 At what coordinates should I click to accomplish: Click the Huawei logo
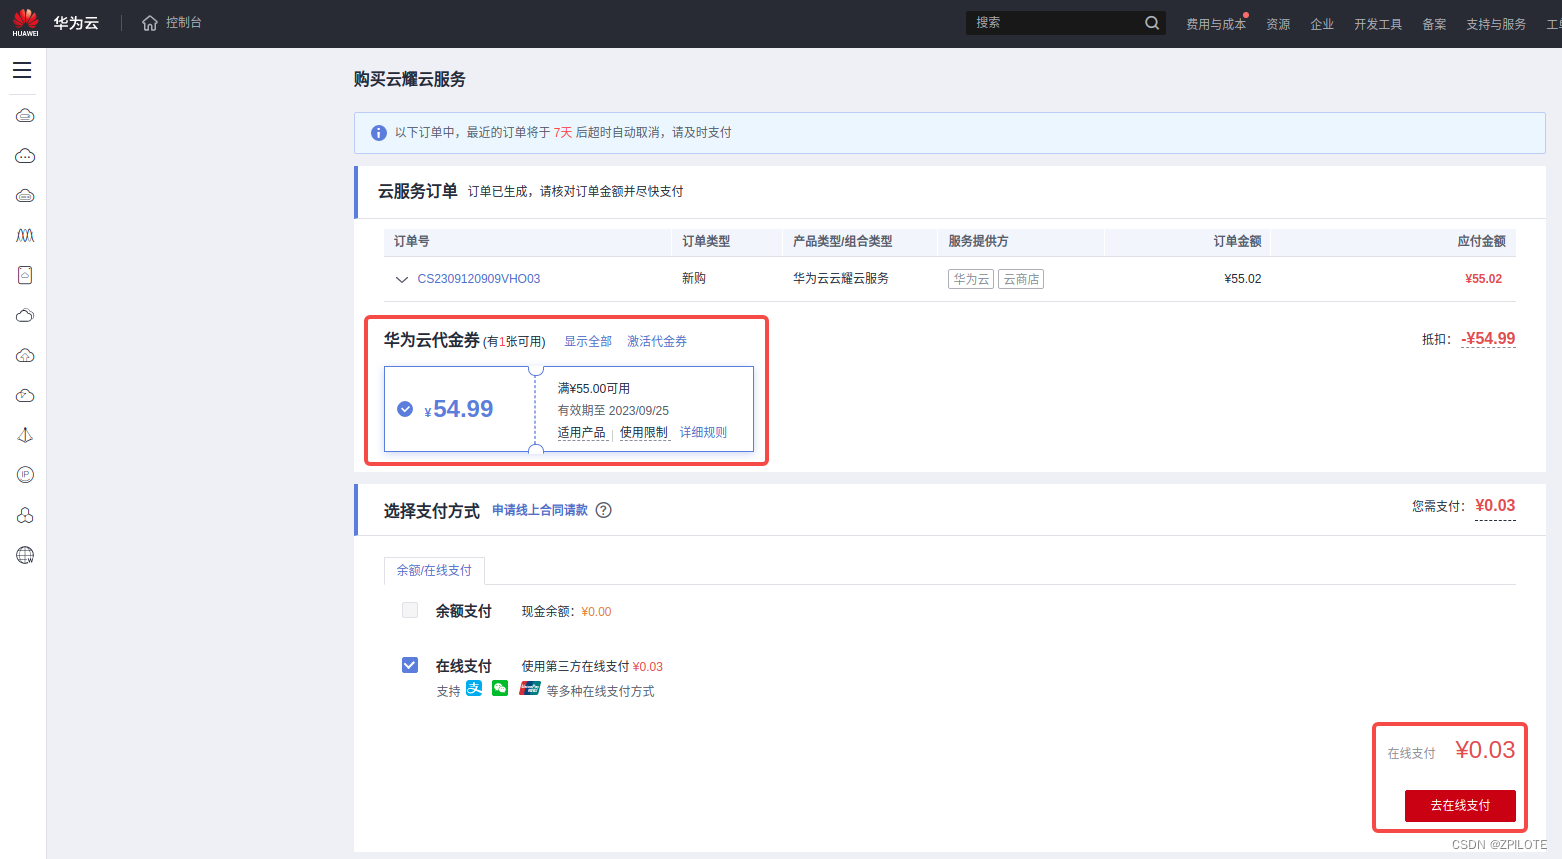26,22
